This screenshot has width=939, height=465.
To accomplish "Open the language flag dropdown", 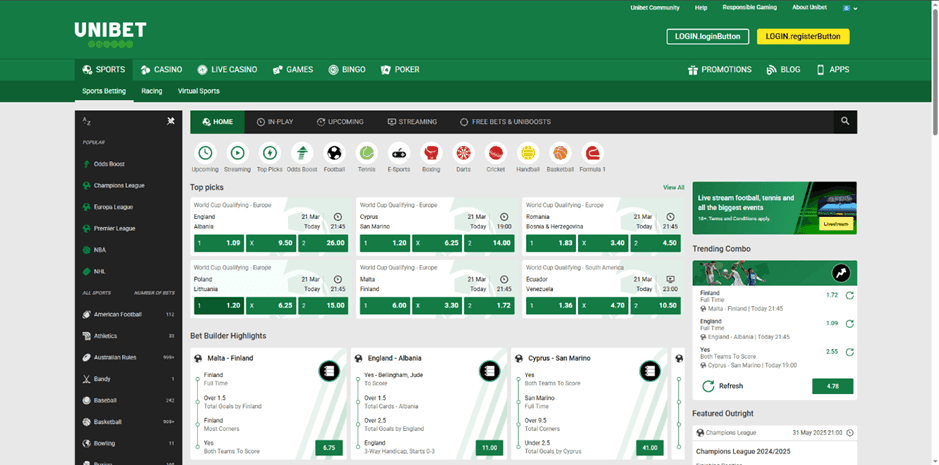I will coord(850,8).
